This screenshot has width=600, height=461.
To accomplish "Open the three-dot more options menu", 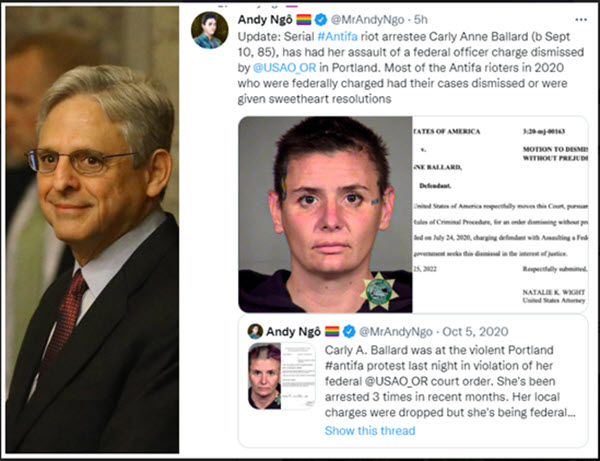I will 580,20.
